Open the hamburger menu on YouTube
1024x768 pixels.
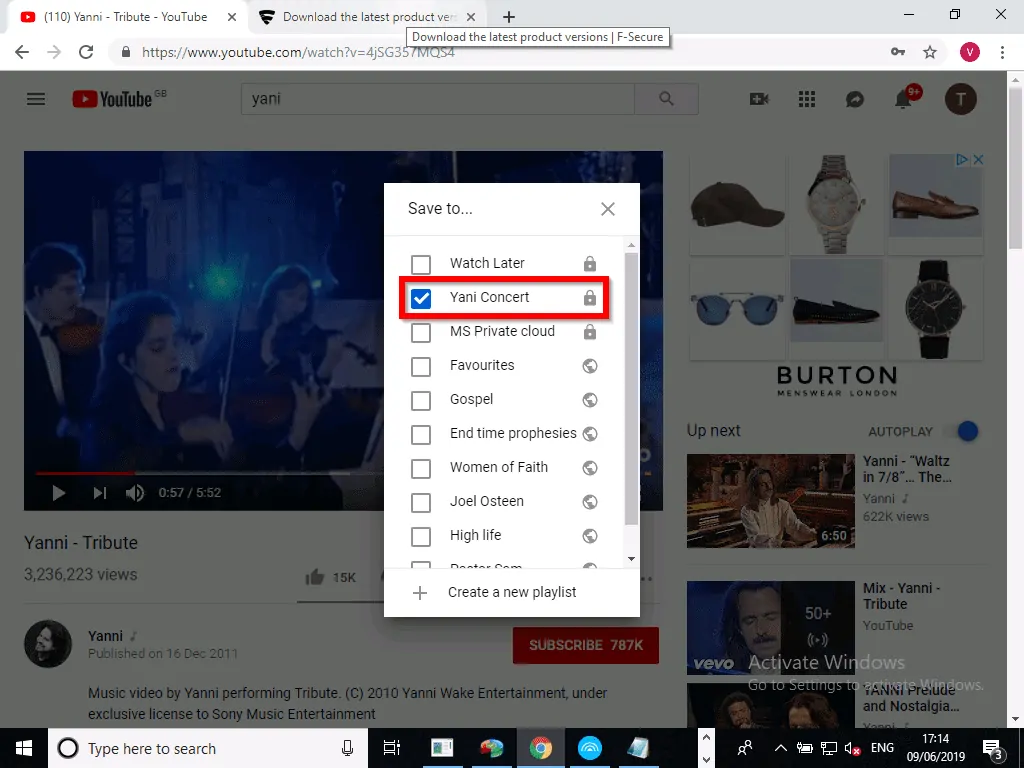[36, 99]
